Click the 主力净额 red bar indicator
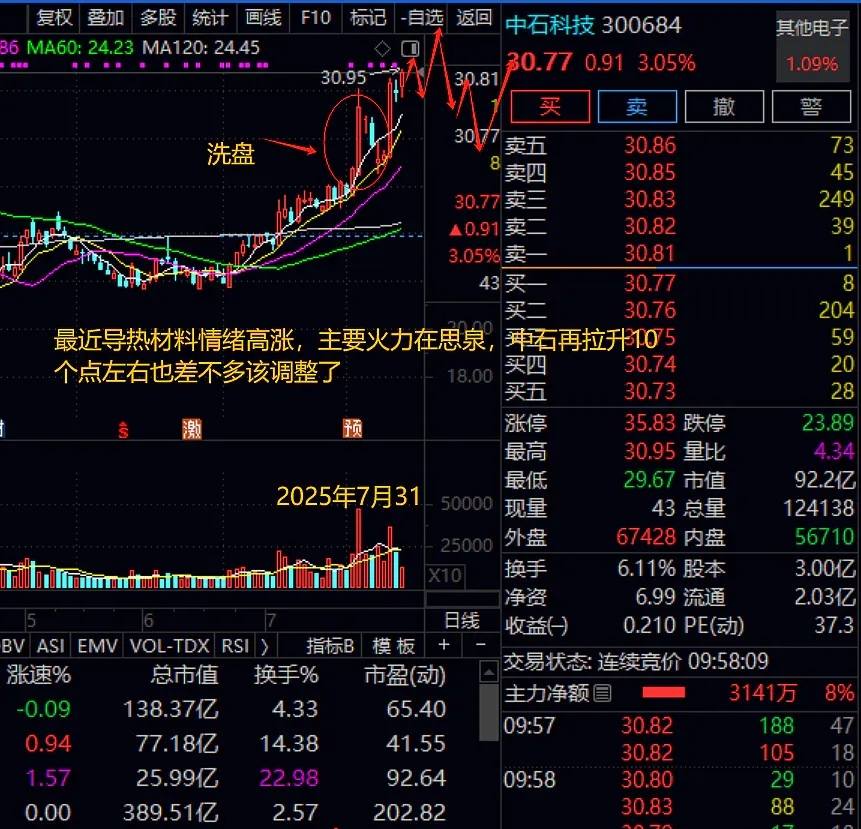The height and width of the screenshot is (829, 861). (x=663, y=693)
